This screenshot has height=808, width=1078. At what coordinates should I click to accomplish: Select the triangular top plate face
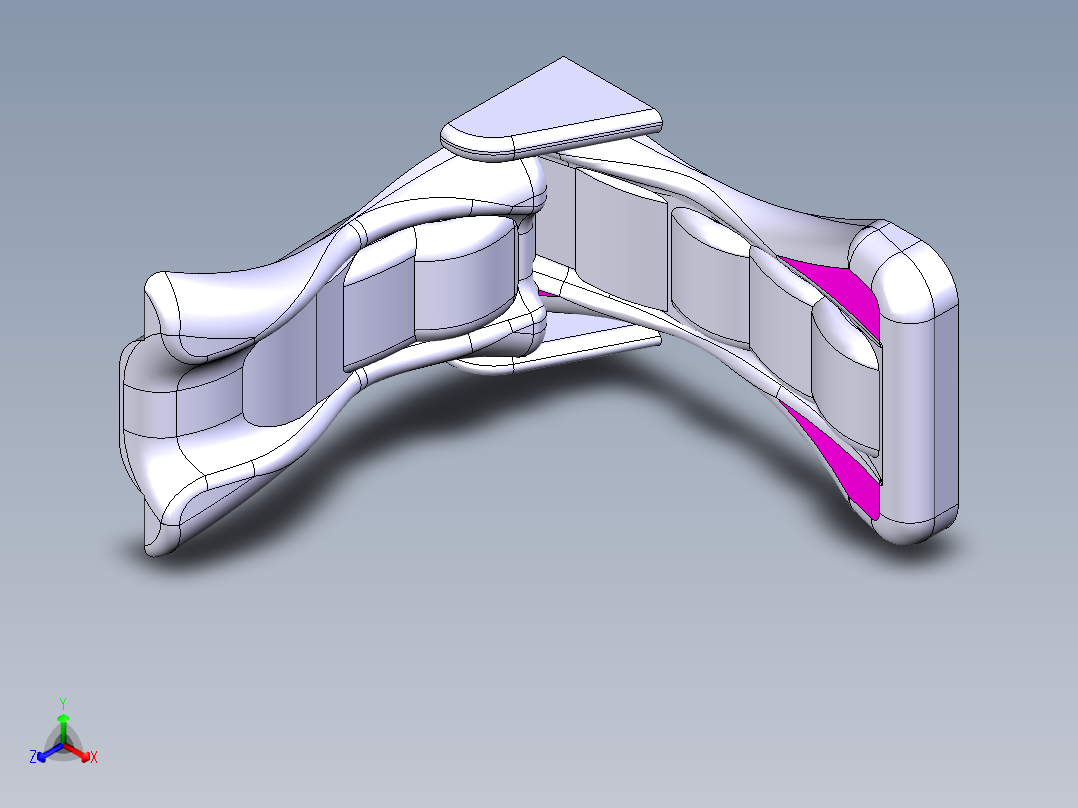[x=554, y=102]
